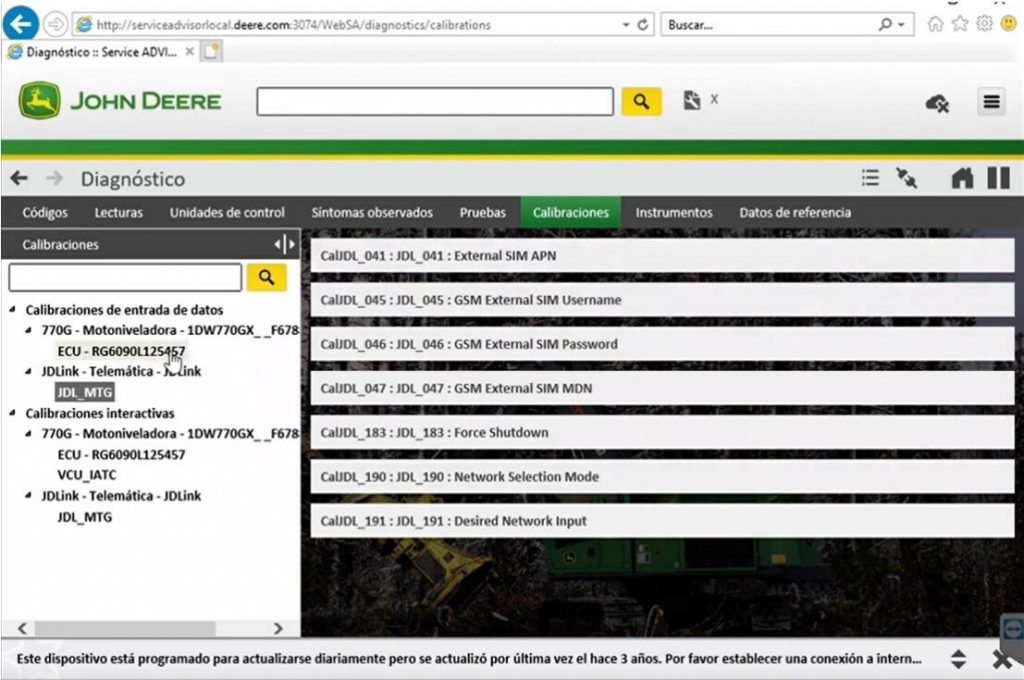This screenshot has width=1024, height=680.
Task: Click the pause icon in the top toolbar
Action: click(x=997, y=177)
